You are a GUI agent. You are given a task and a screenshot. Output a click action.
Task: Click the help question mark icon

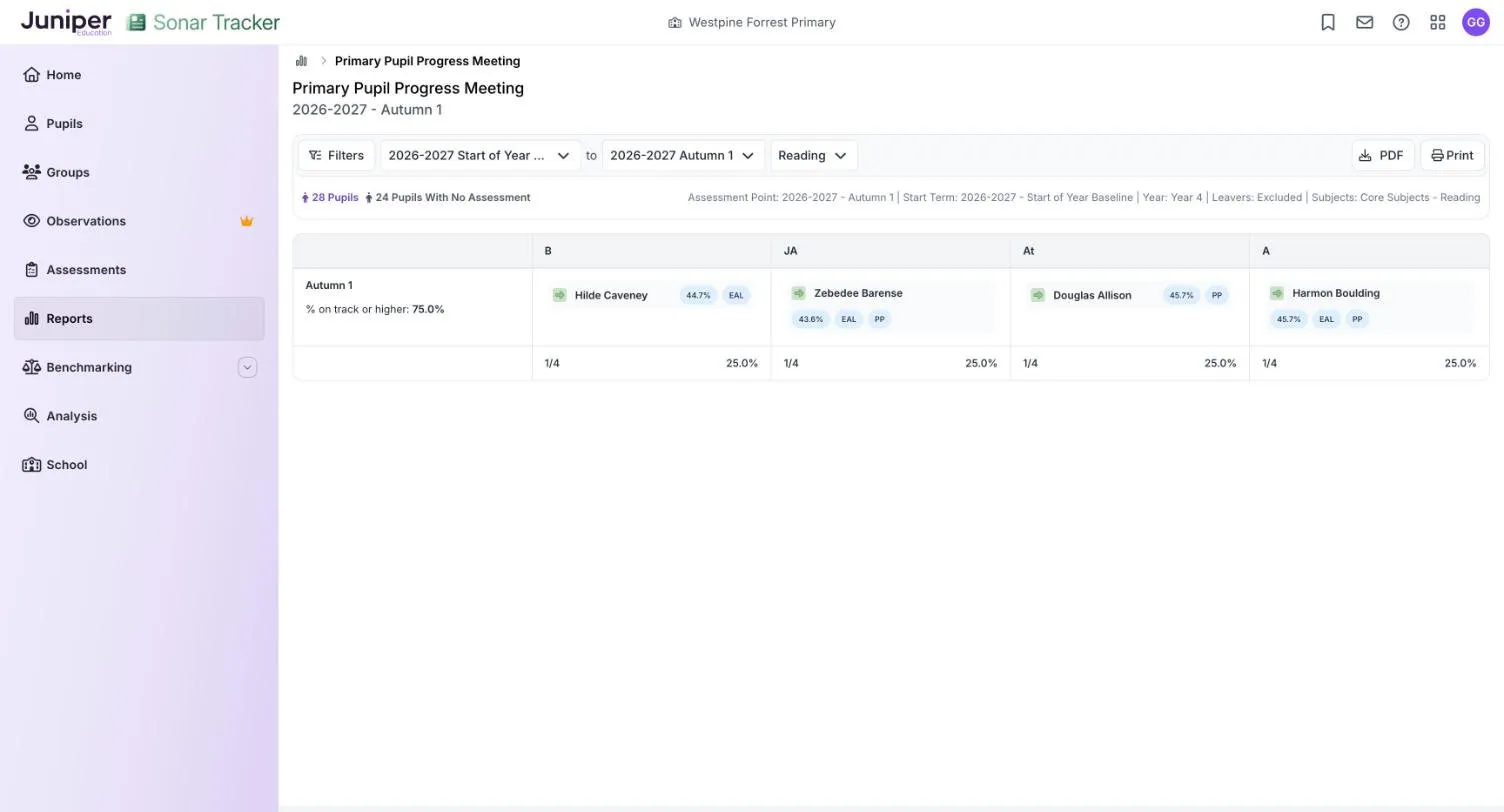(1401, 22)
